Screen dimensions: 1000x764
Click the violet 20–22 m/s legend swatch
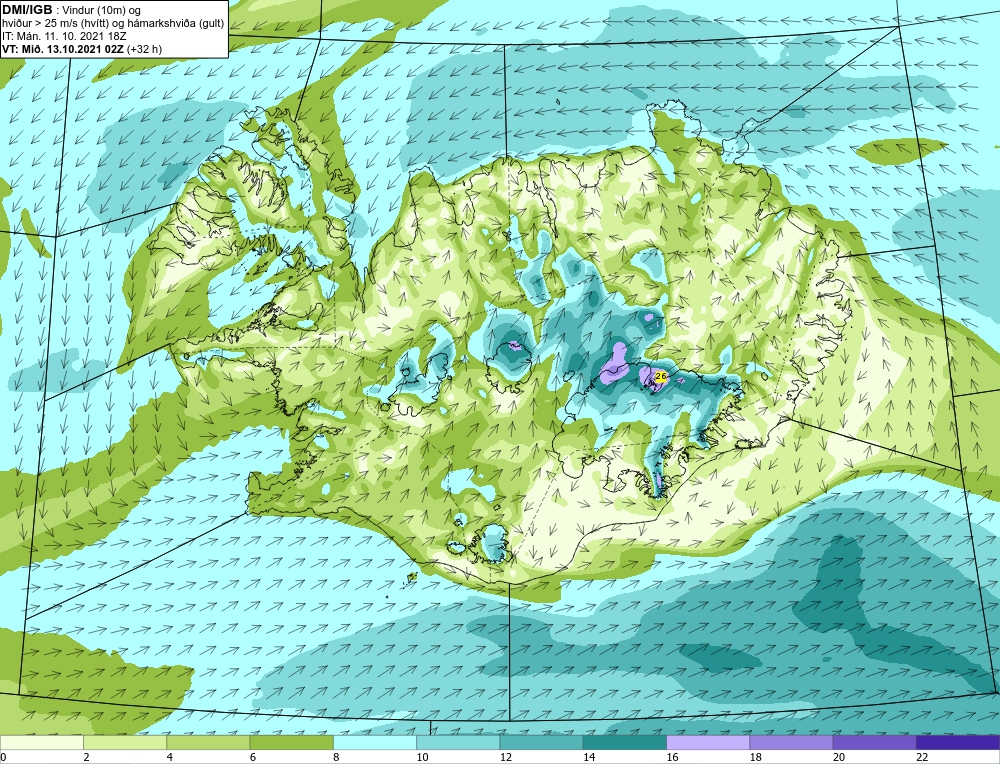pyautogui.click(x=874, y=743)
